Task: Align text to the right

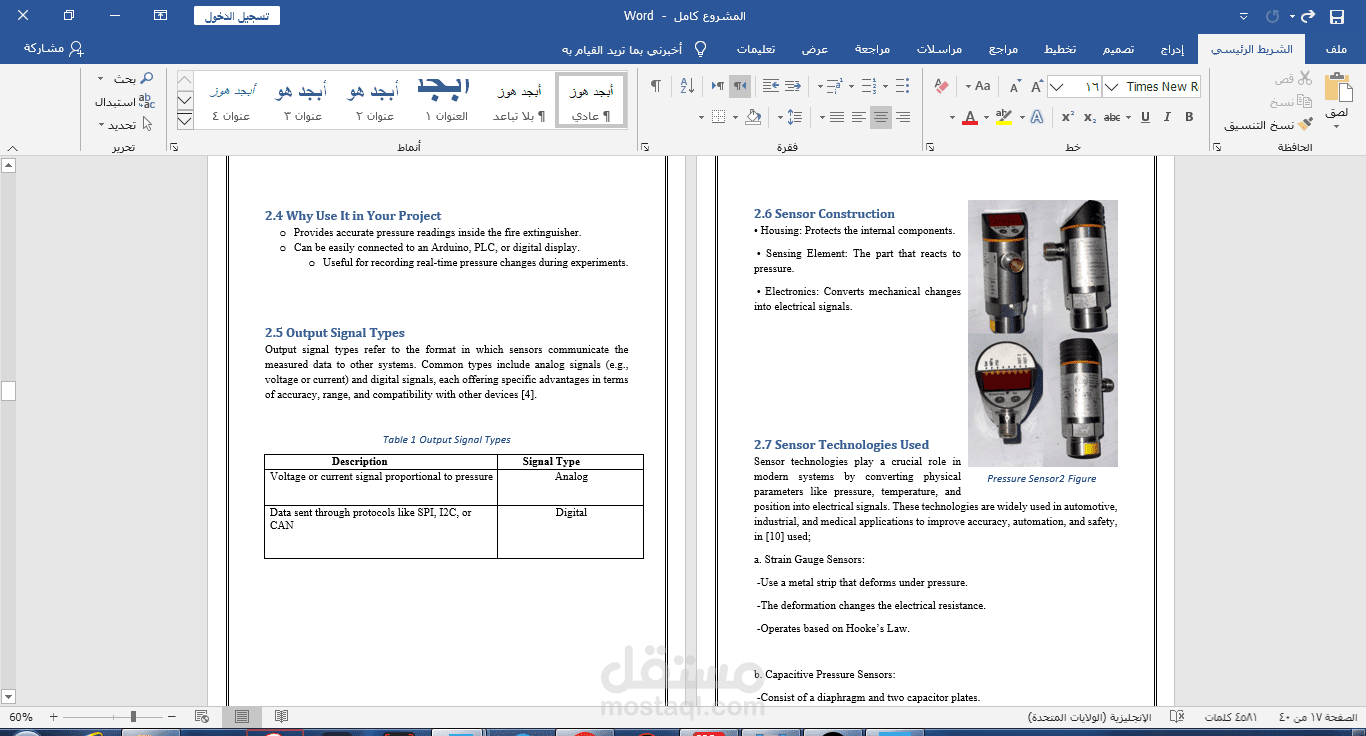Action: 903,117
